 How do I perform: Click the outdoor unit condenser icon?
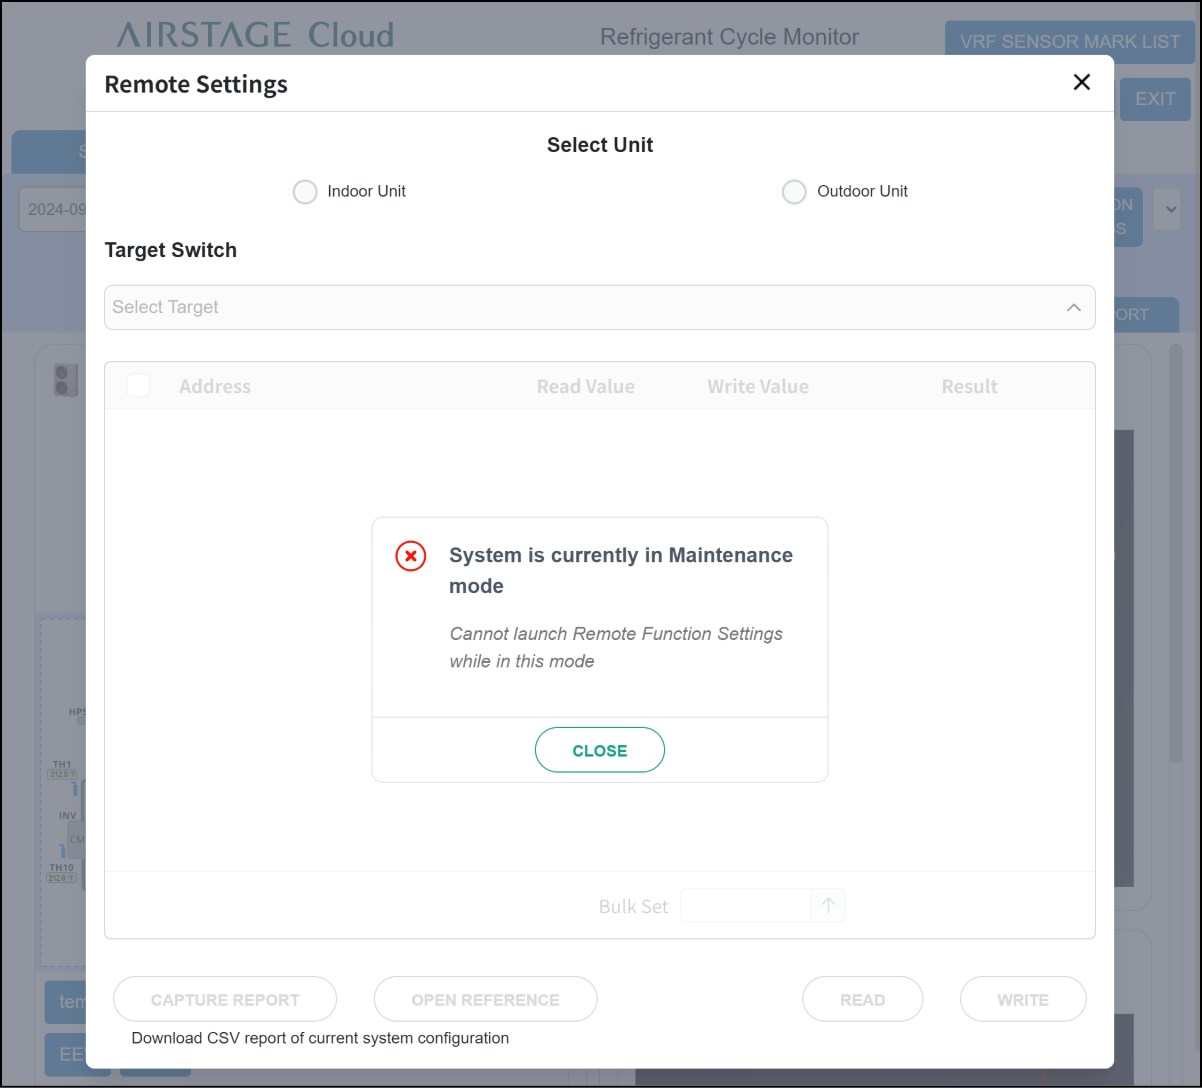(x=65, y=380)
